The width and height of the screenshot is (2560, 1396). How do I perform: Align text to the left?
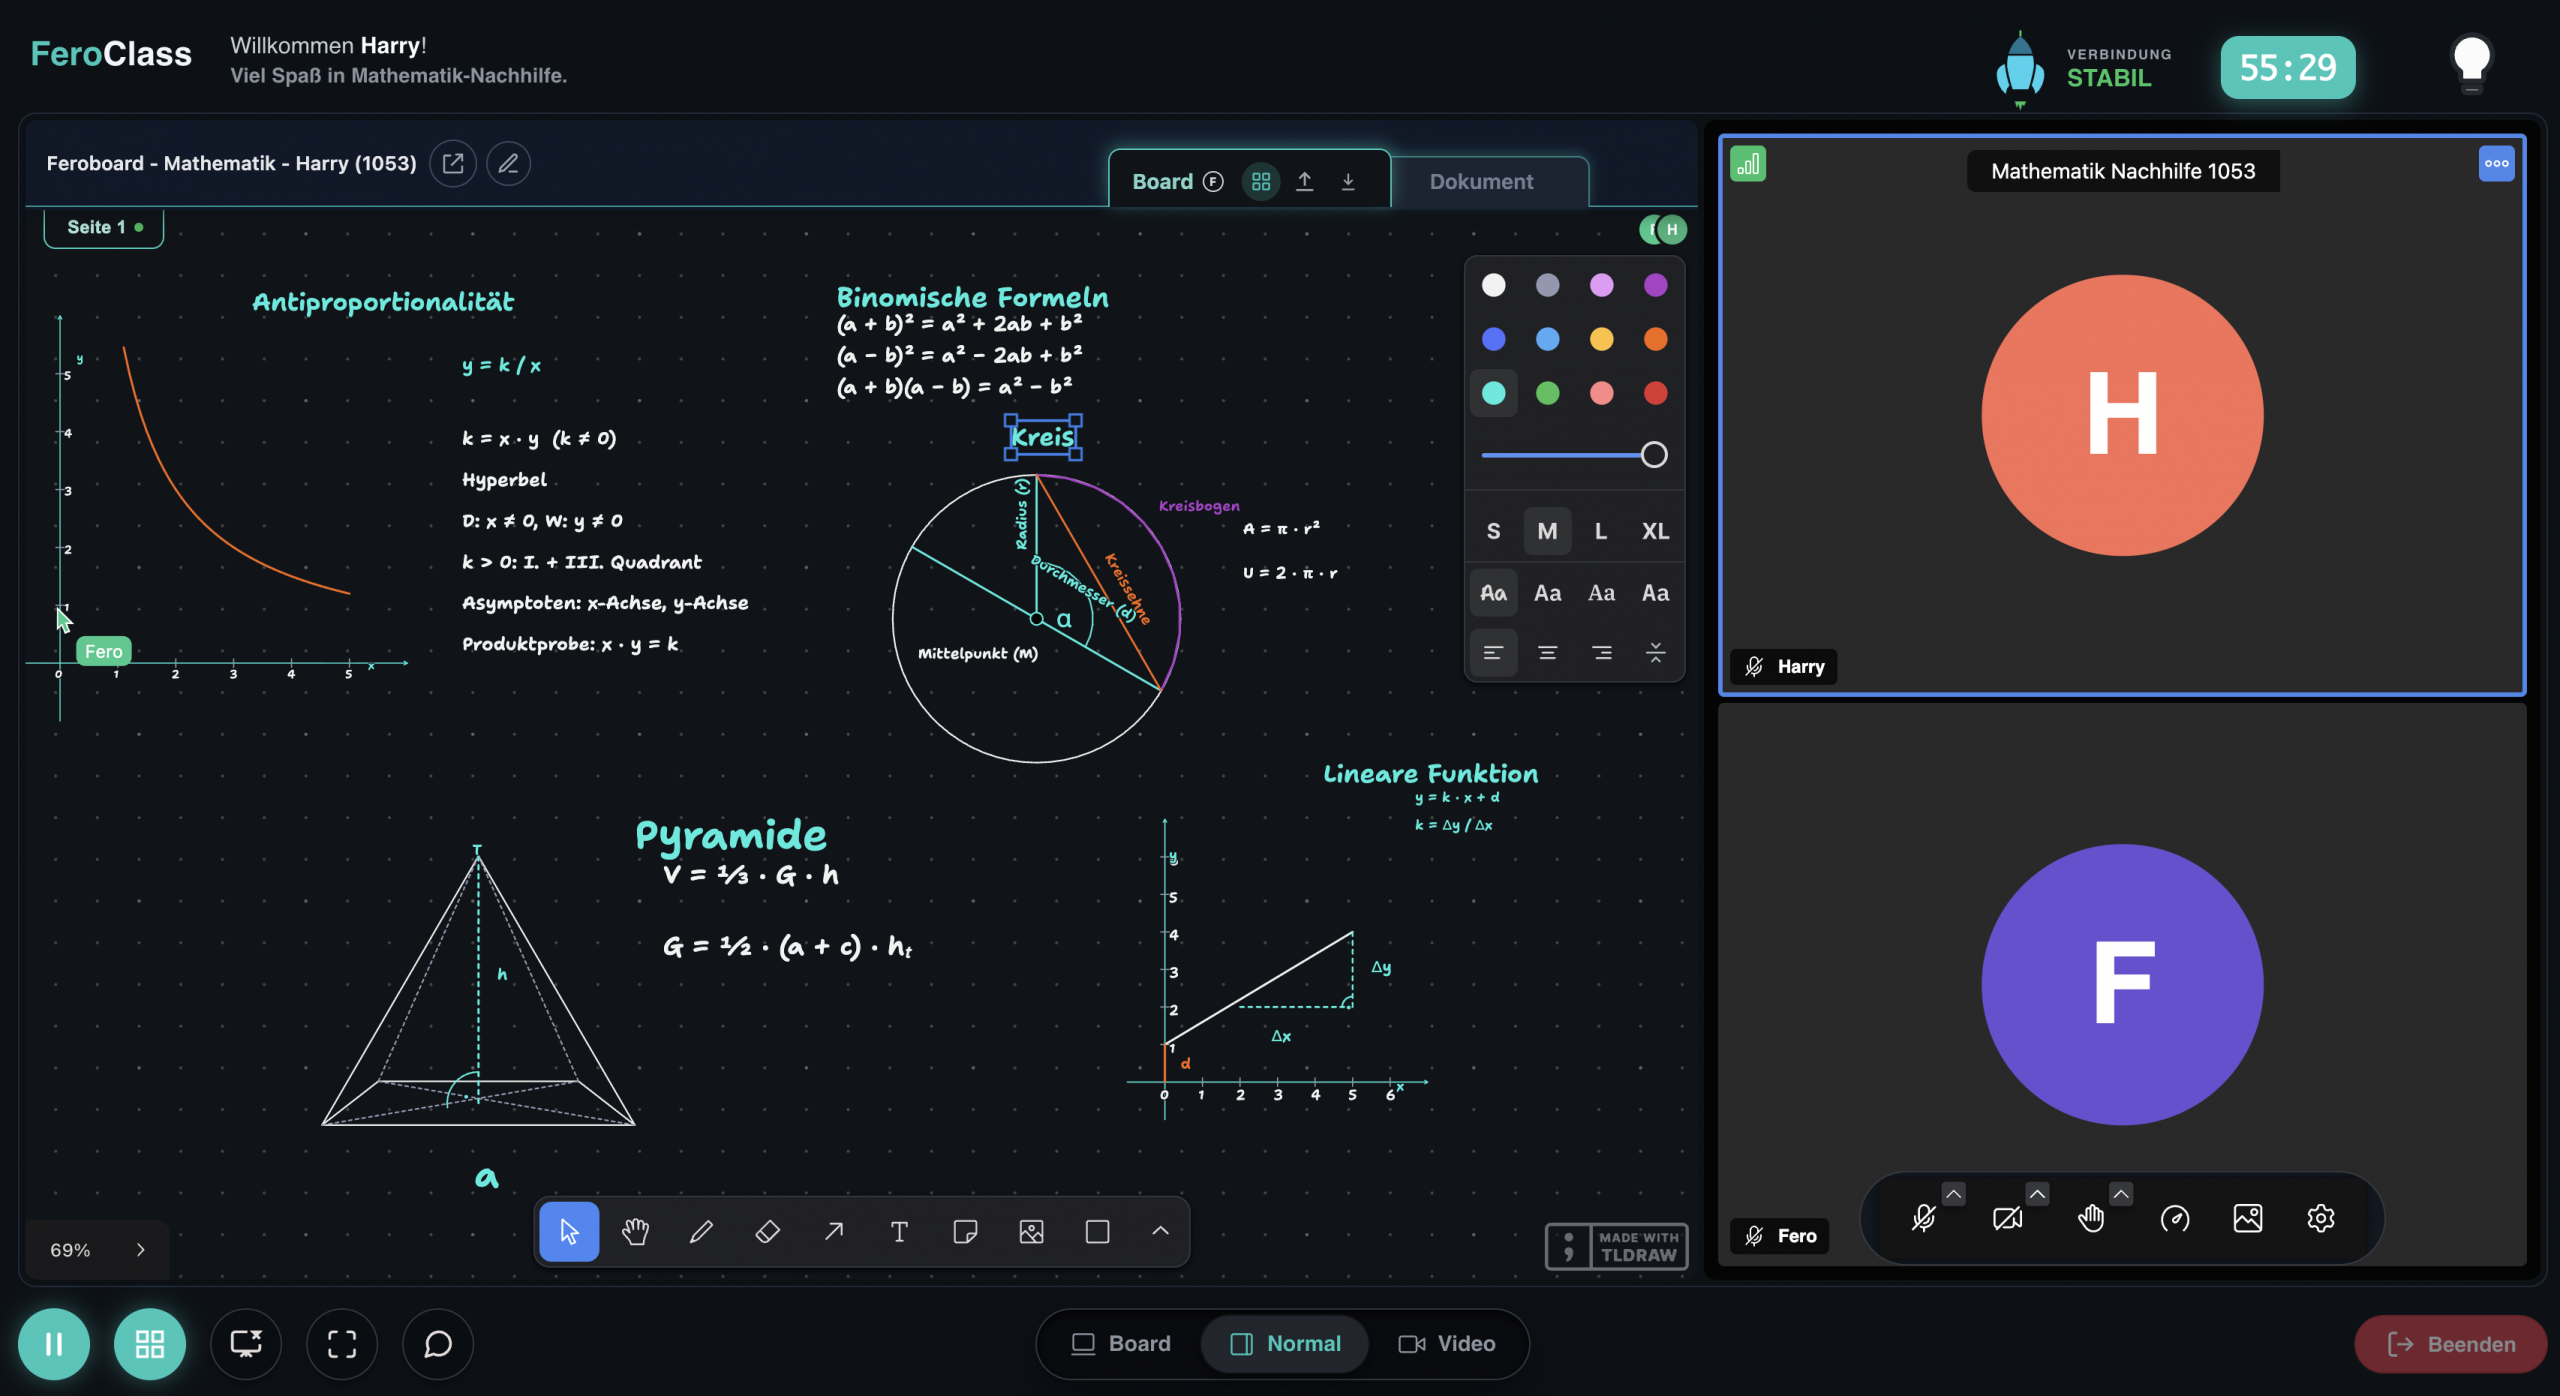coord(1493,653)
